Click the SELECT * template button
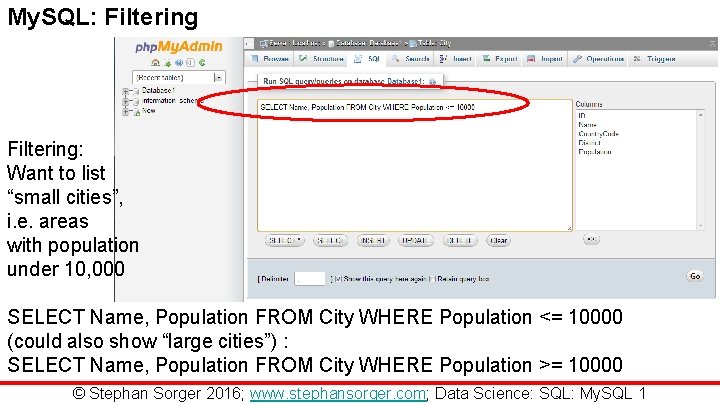The height and width of the screenshot is (405, 720). tap(285, 241)
